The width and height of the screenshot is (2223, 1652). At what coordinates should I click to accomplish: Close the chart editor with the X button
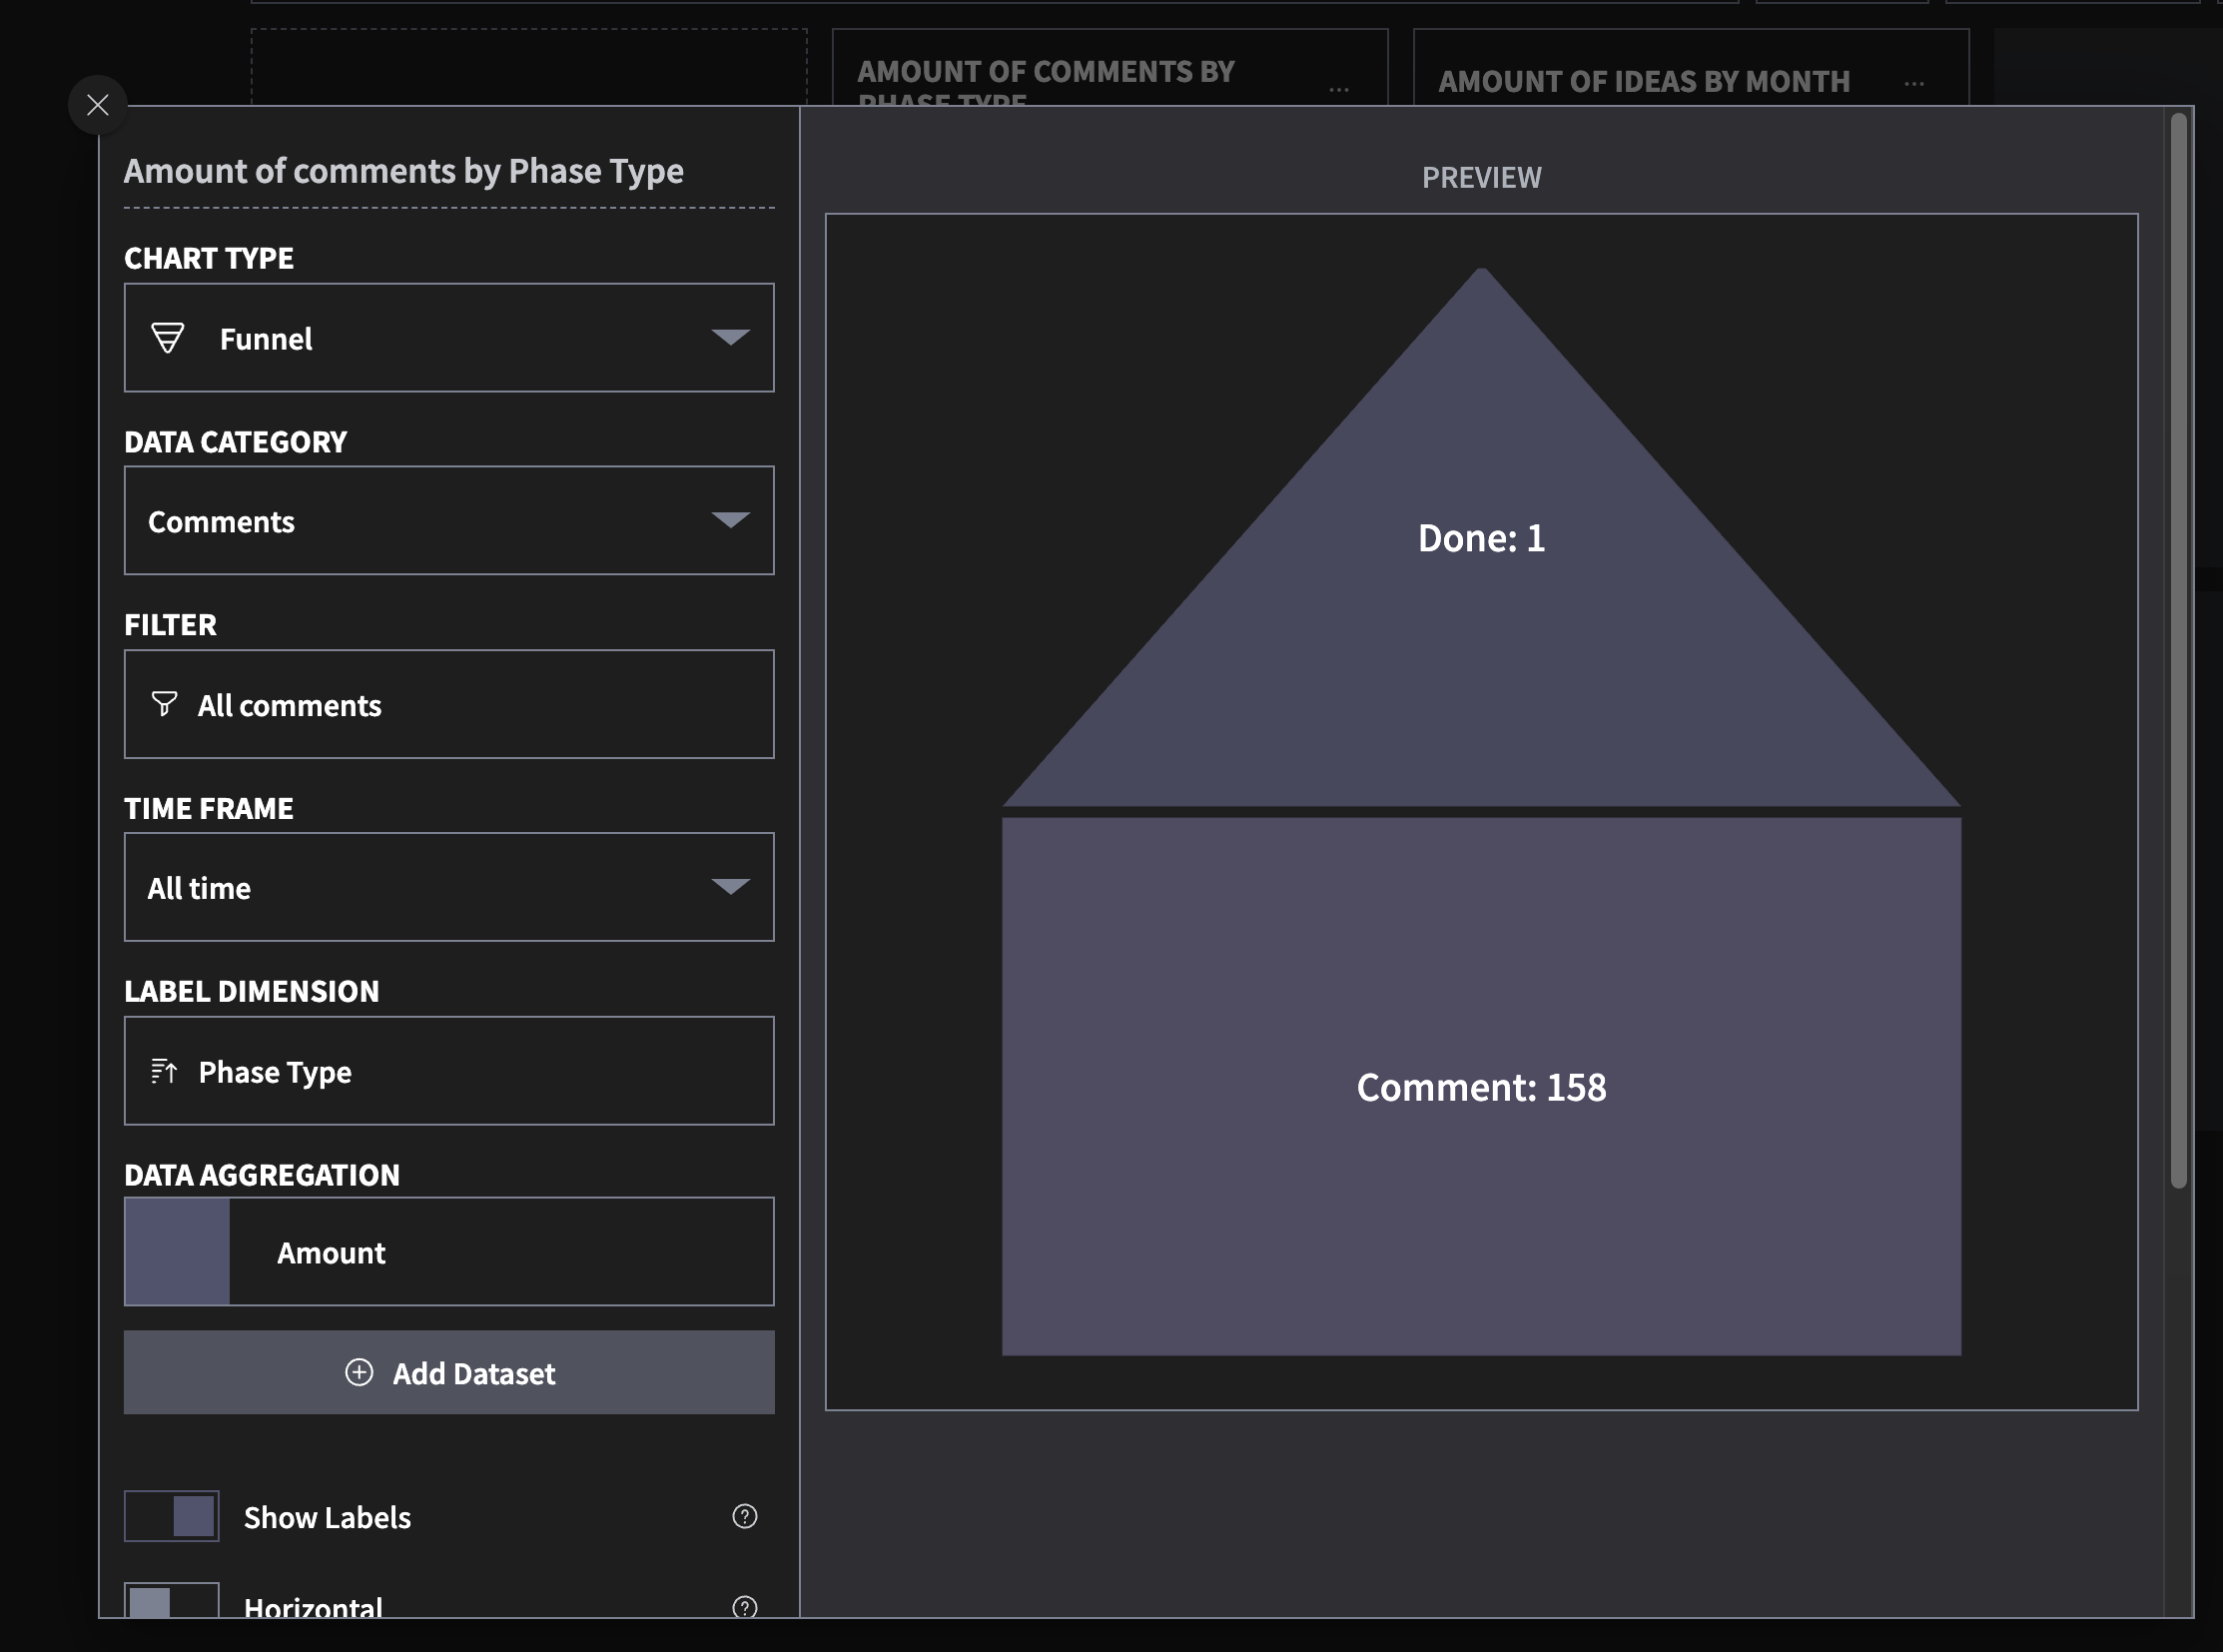click(x=97, y=104)
